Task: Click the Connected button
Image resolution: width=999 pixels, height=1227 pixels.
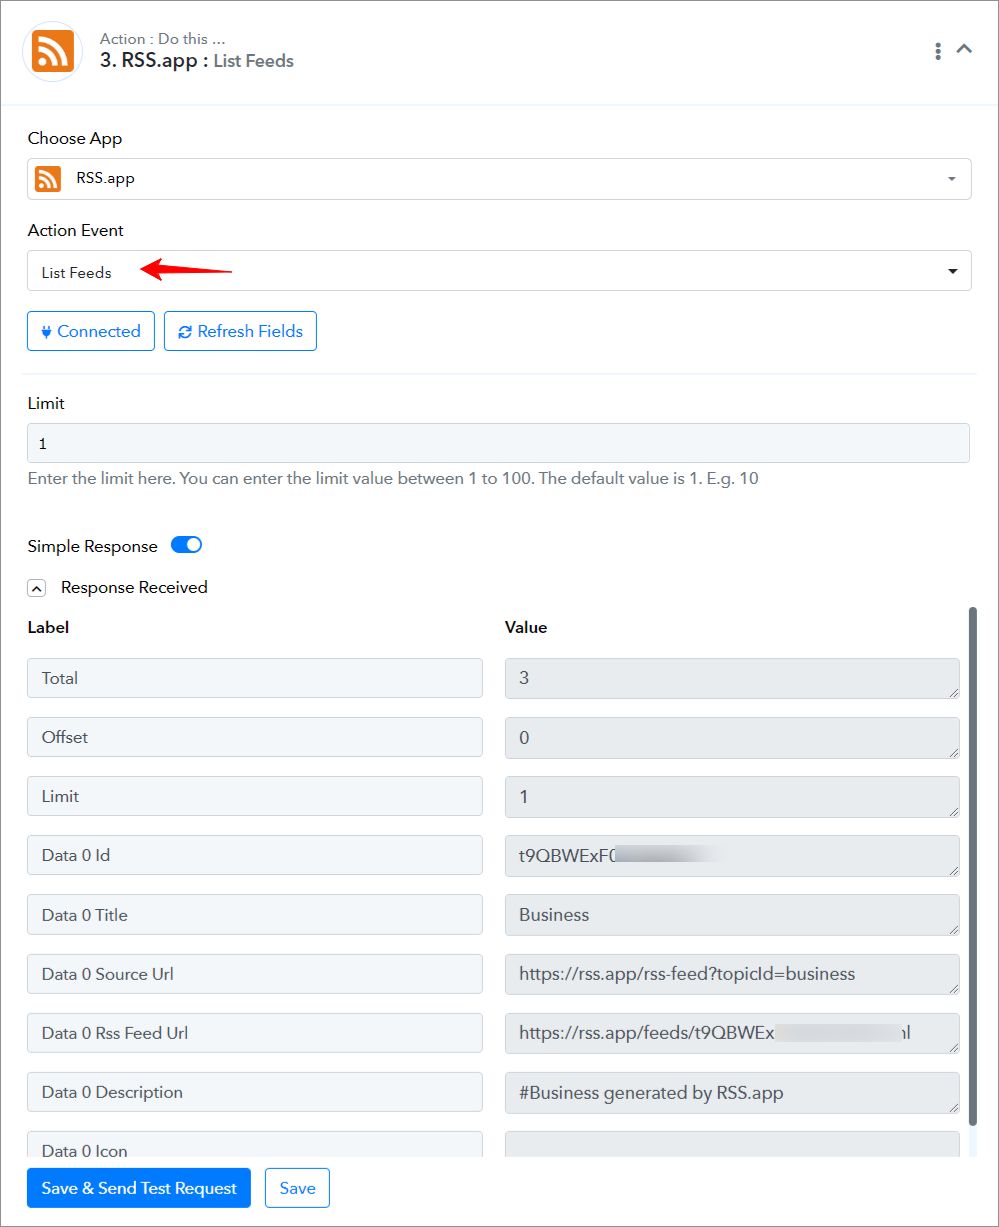Action: (91, 331)
